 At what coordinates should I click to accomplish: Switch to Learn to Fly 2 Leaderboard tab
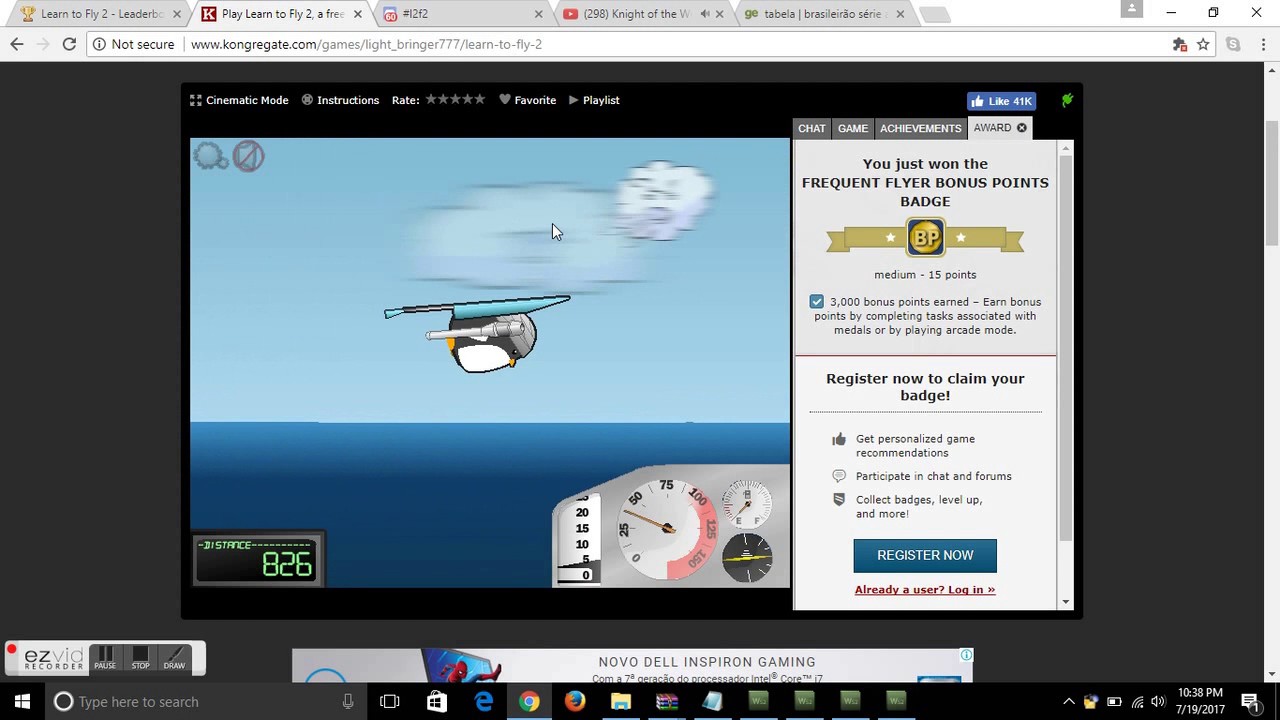(100, 14)
